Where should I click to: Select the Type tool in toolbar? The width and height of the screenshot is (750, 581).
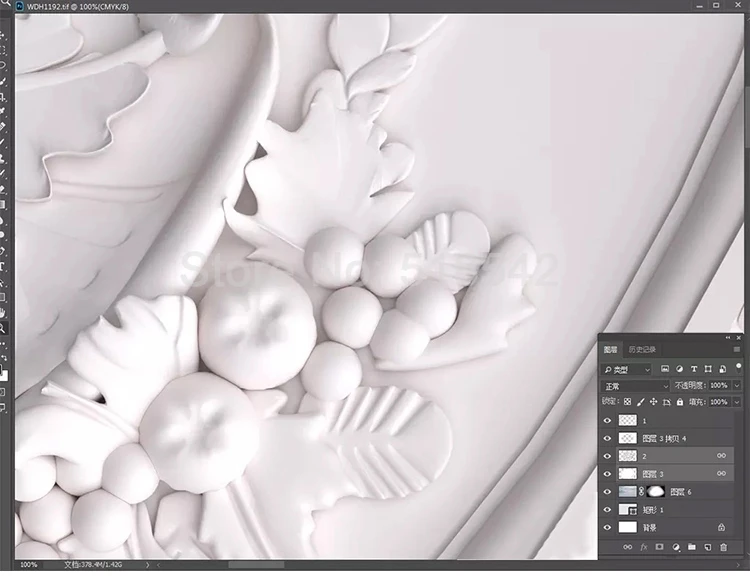[2, 267]
